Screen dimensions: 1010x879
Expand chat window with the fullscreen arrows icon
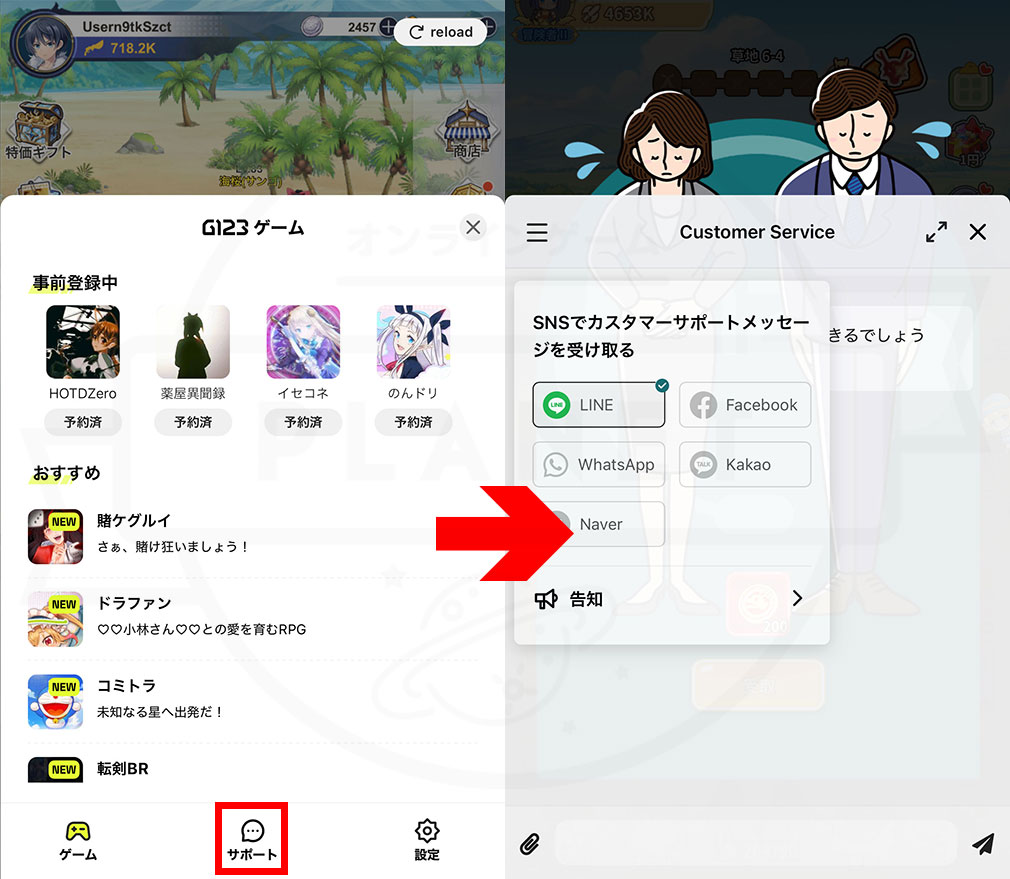coord(936,232)
